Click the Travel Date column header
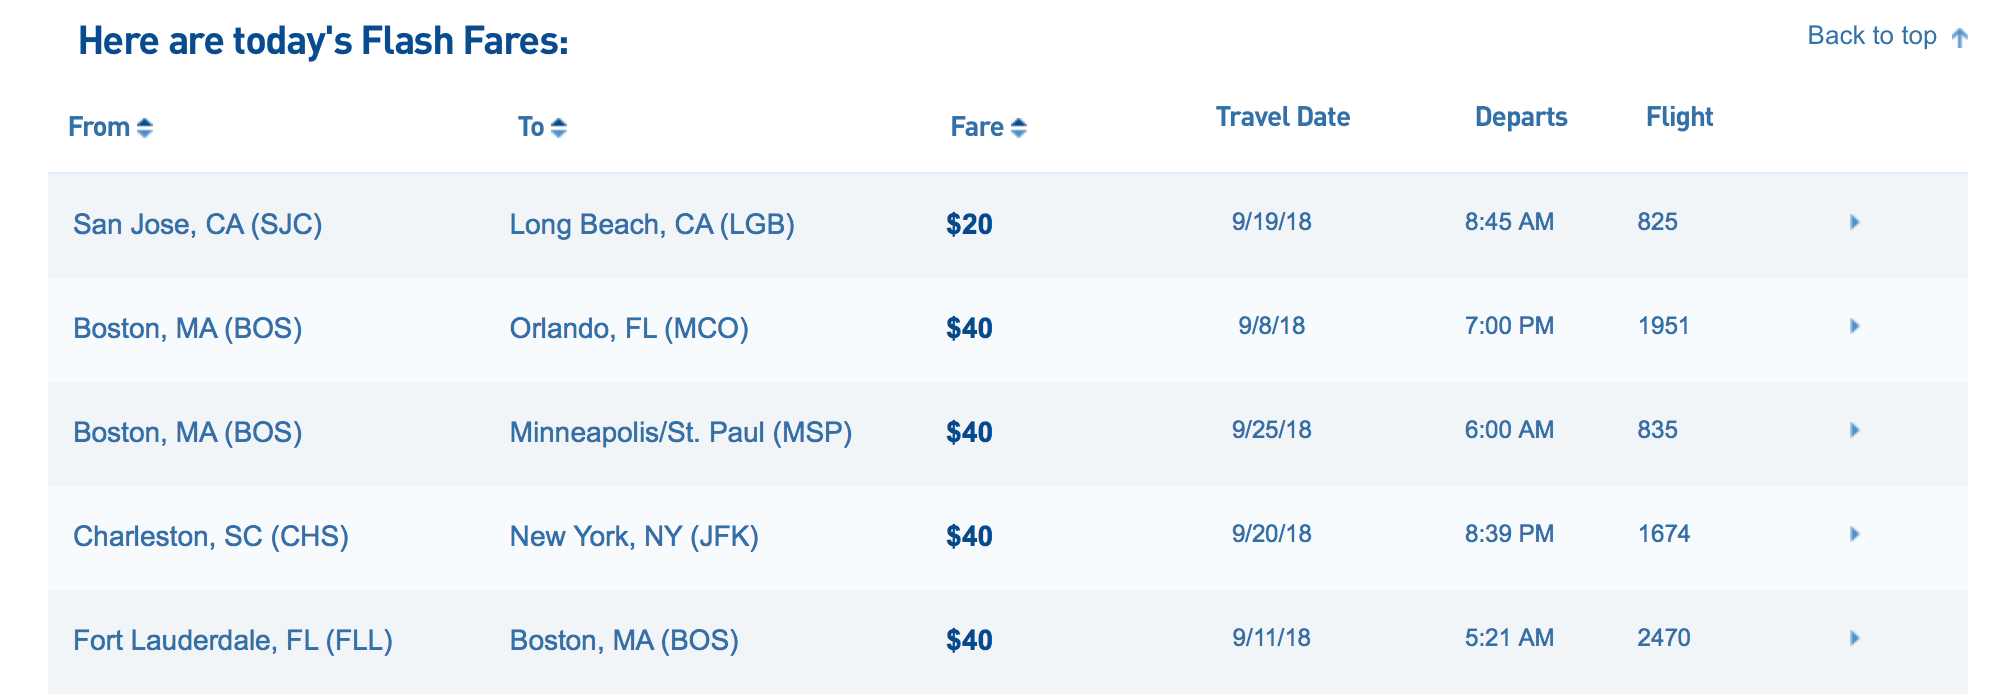The width and height of the screenshot is (1990, 694). [1283, 117]
